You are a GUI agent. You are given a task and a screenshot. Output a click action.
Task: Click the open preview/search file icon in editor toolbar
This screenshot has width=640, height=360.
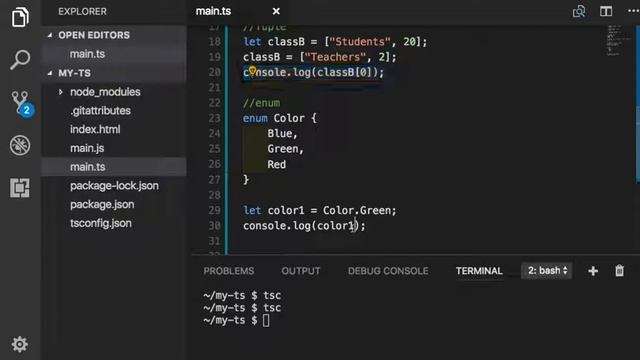[579, 11]
